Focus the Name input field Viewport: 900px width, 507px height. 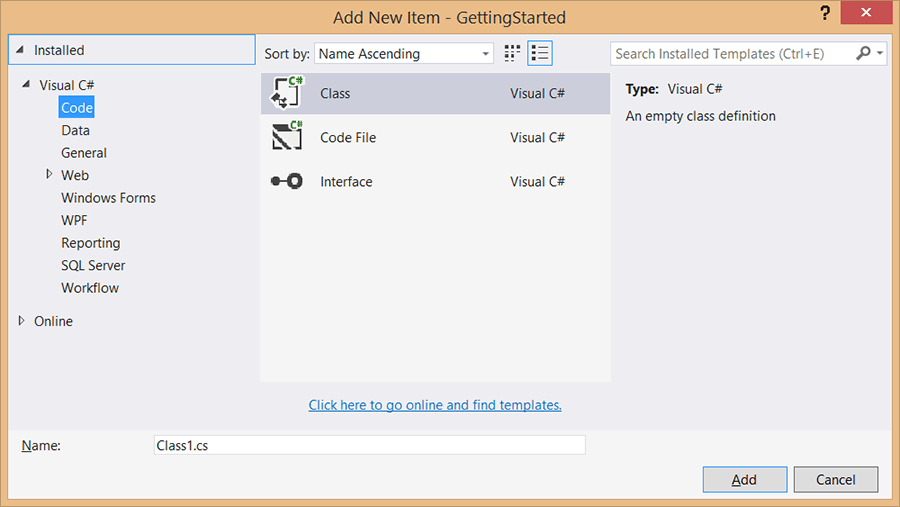(370, 445)
